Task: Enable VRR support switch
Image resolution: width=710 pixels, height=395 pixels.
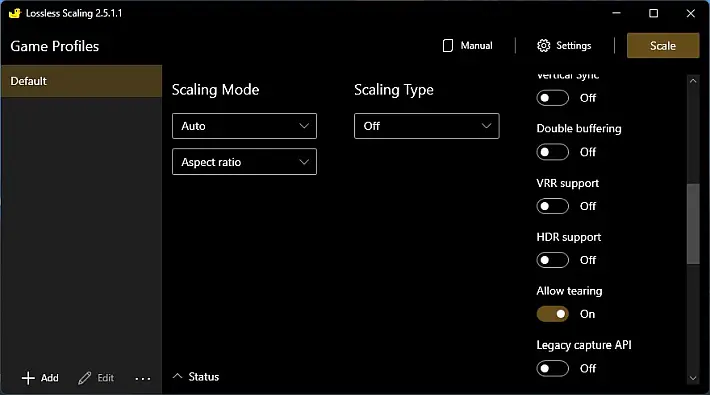Action: pos(552,206)
